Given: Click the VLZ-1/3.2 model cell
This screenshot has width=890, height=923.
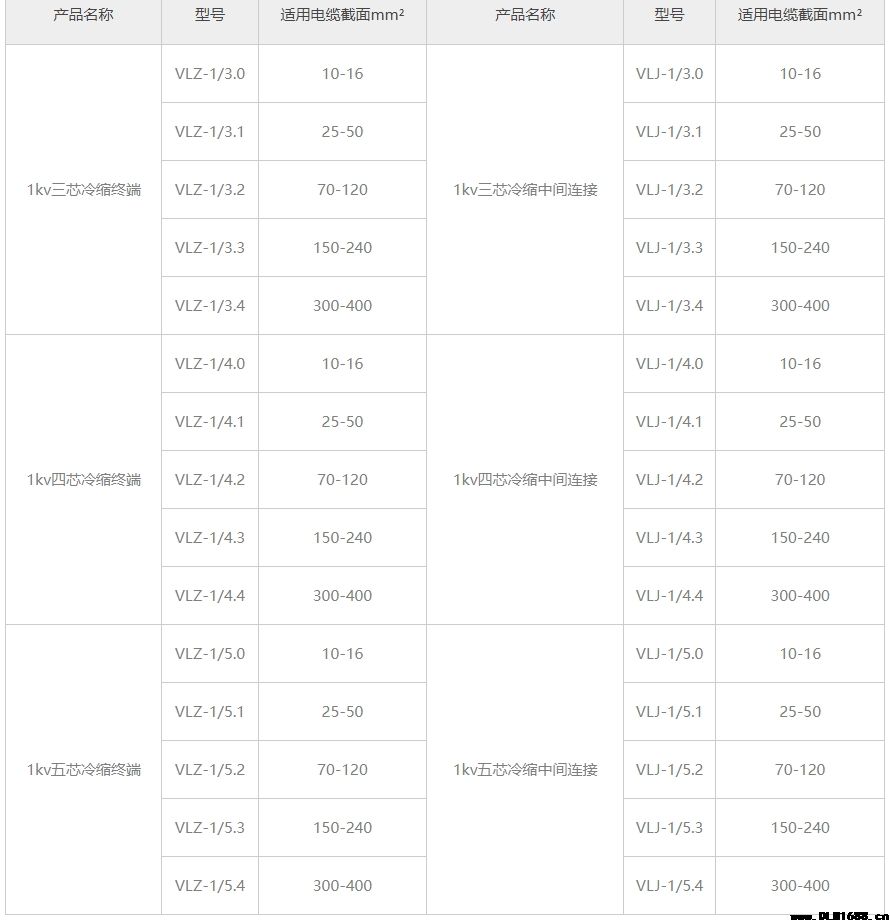Looking at the screenshot, I should pos(210,190).
